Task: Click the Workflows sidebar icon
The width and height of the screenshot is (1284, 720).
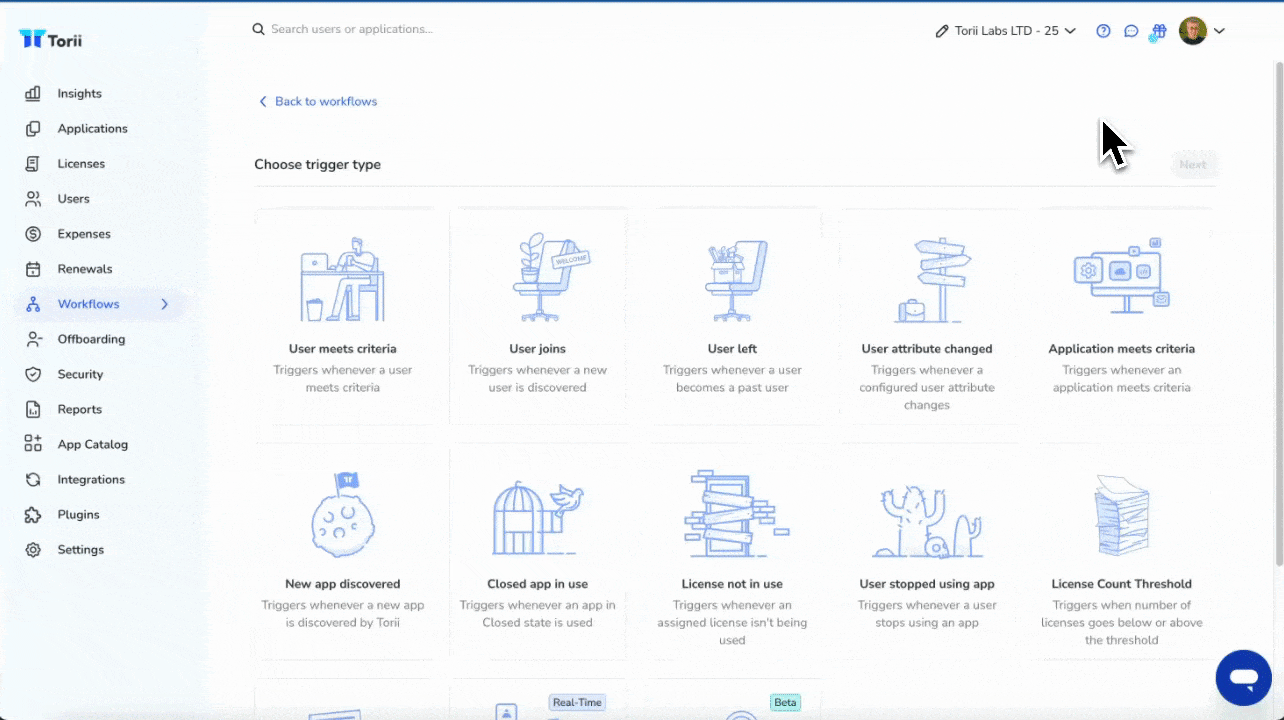Action: pos(33,304)
